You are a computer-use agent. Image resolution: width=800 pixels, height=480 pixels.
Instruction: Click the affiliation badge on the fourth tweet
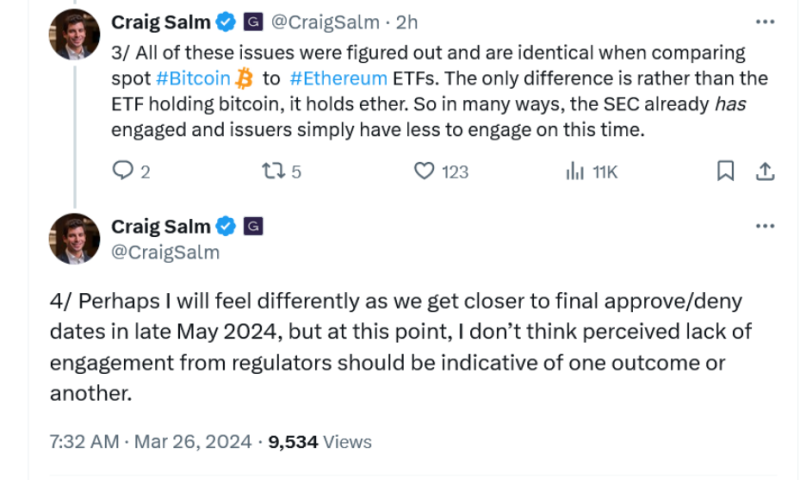pyautogui.click(x=254, y=227)
